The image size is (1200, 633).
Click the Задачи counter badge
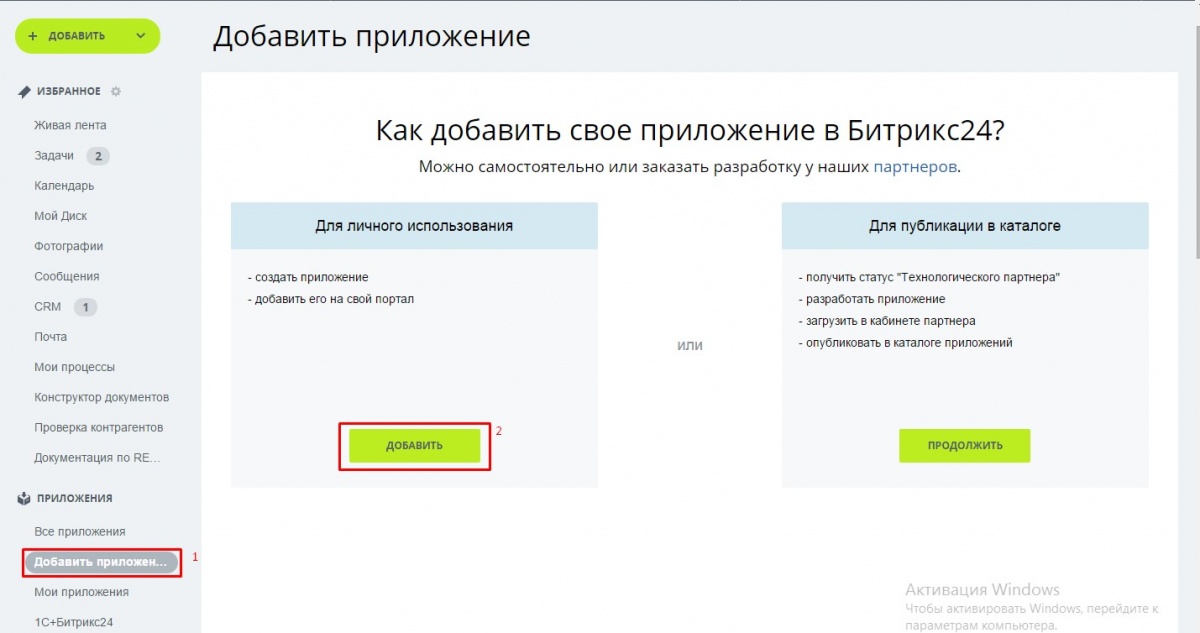97,156
